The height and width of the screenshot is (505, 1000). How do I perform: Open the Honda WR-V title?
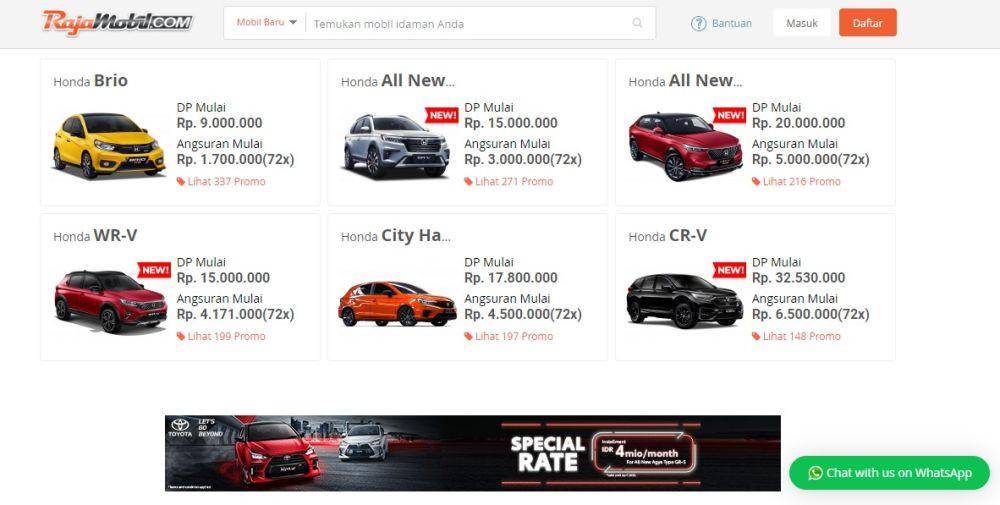(95, 236)
